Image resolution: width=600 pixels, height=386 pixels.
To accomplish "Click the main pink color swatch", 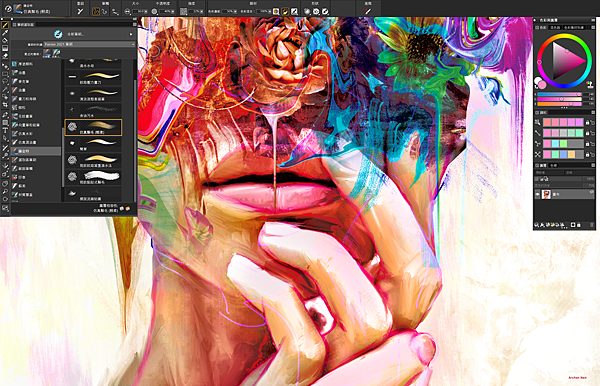I will [x=542, y=85].
